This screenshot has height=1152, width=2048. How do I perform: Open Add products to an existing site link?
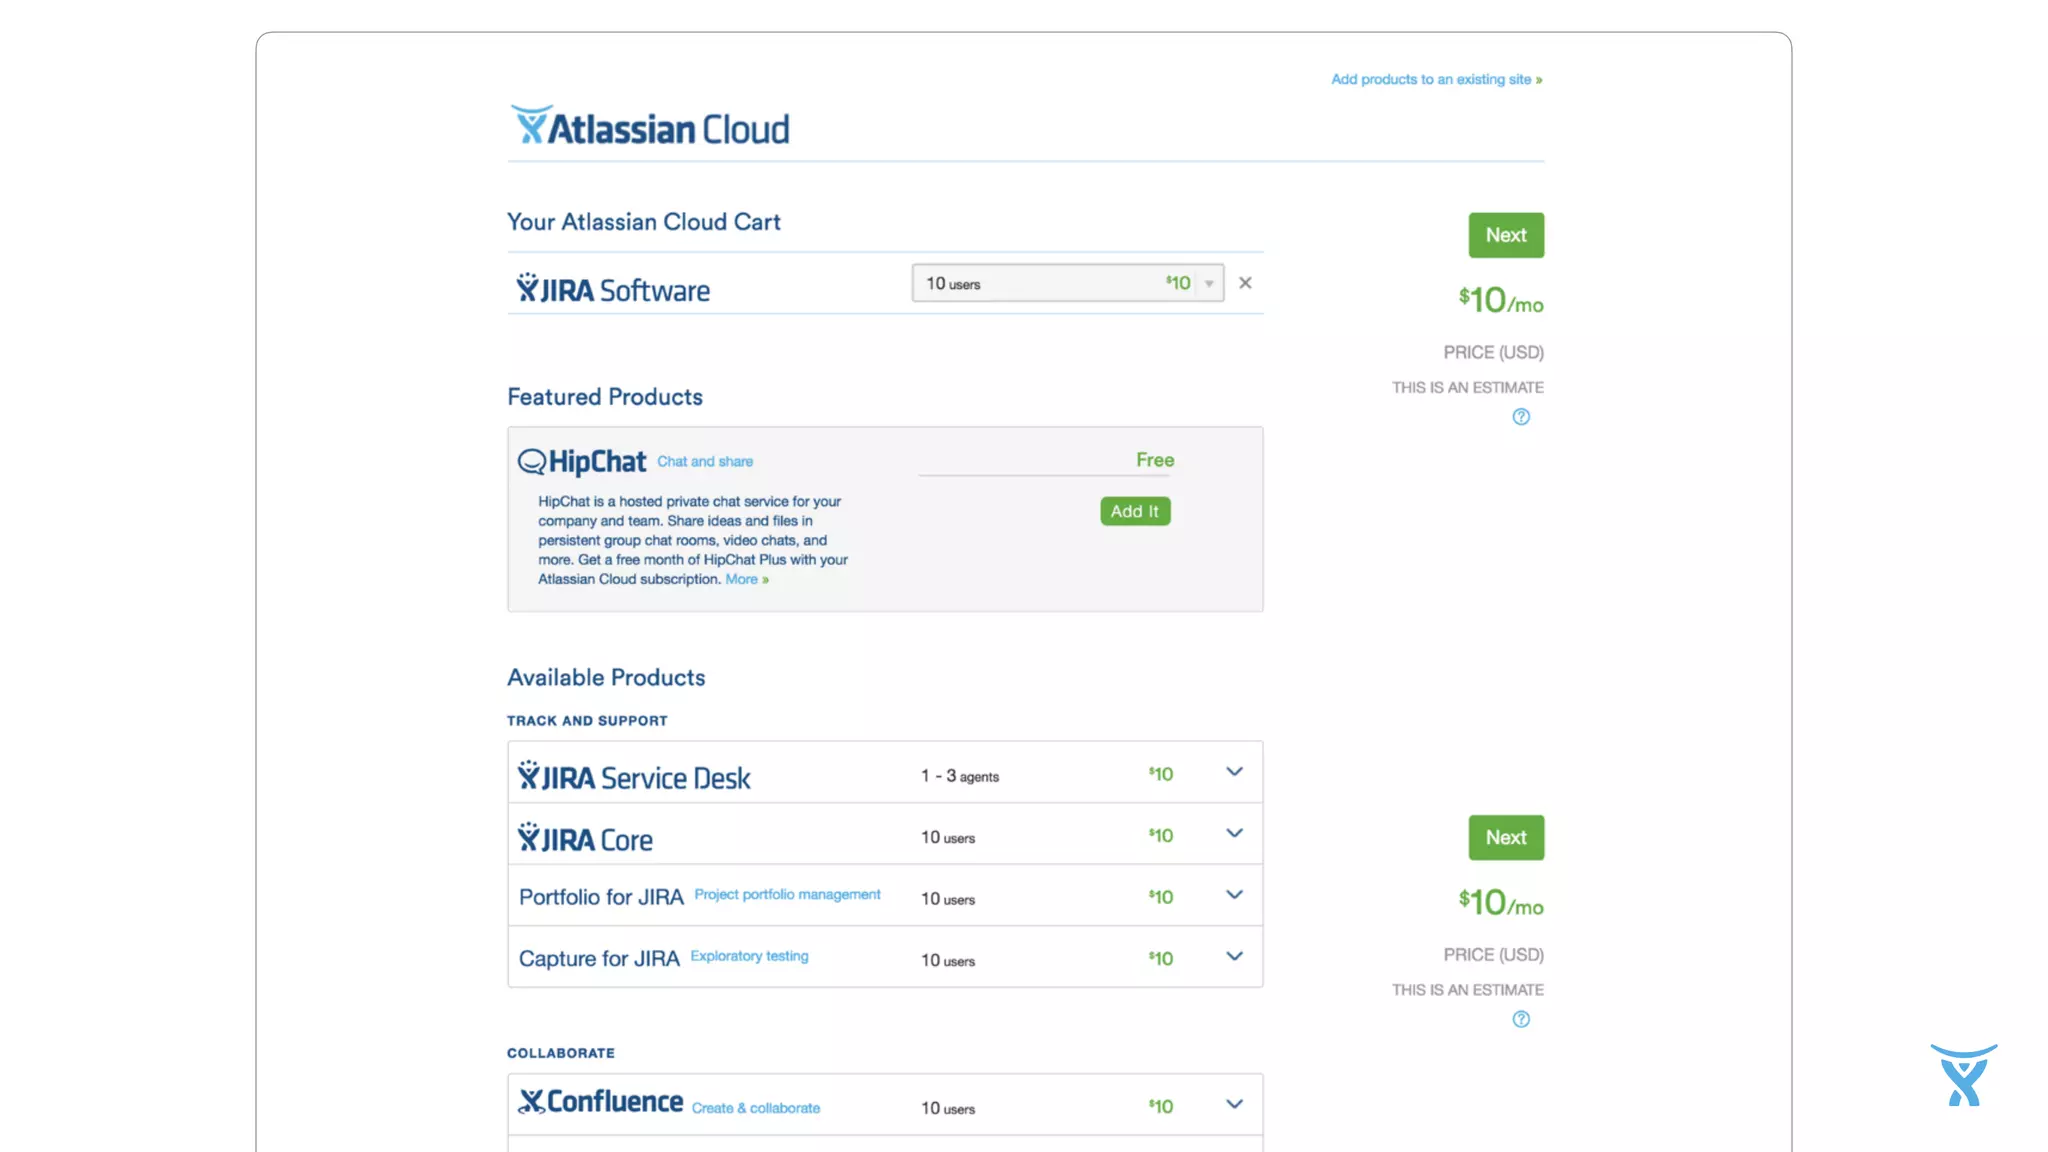point(1436,79)
